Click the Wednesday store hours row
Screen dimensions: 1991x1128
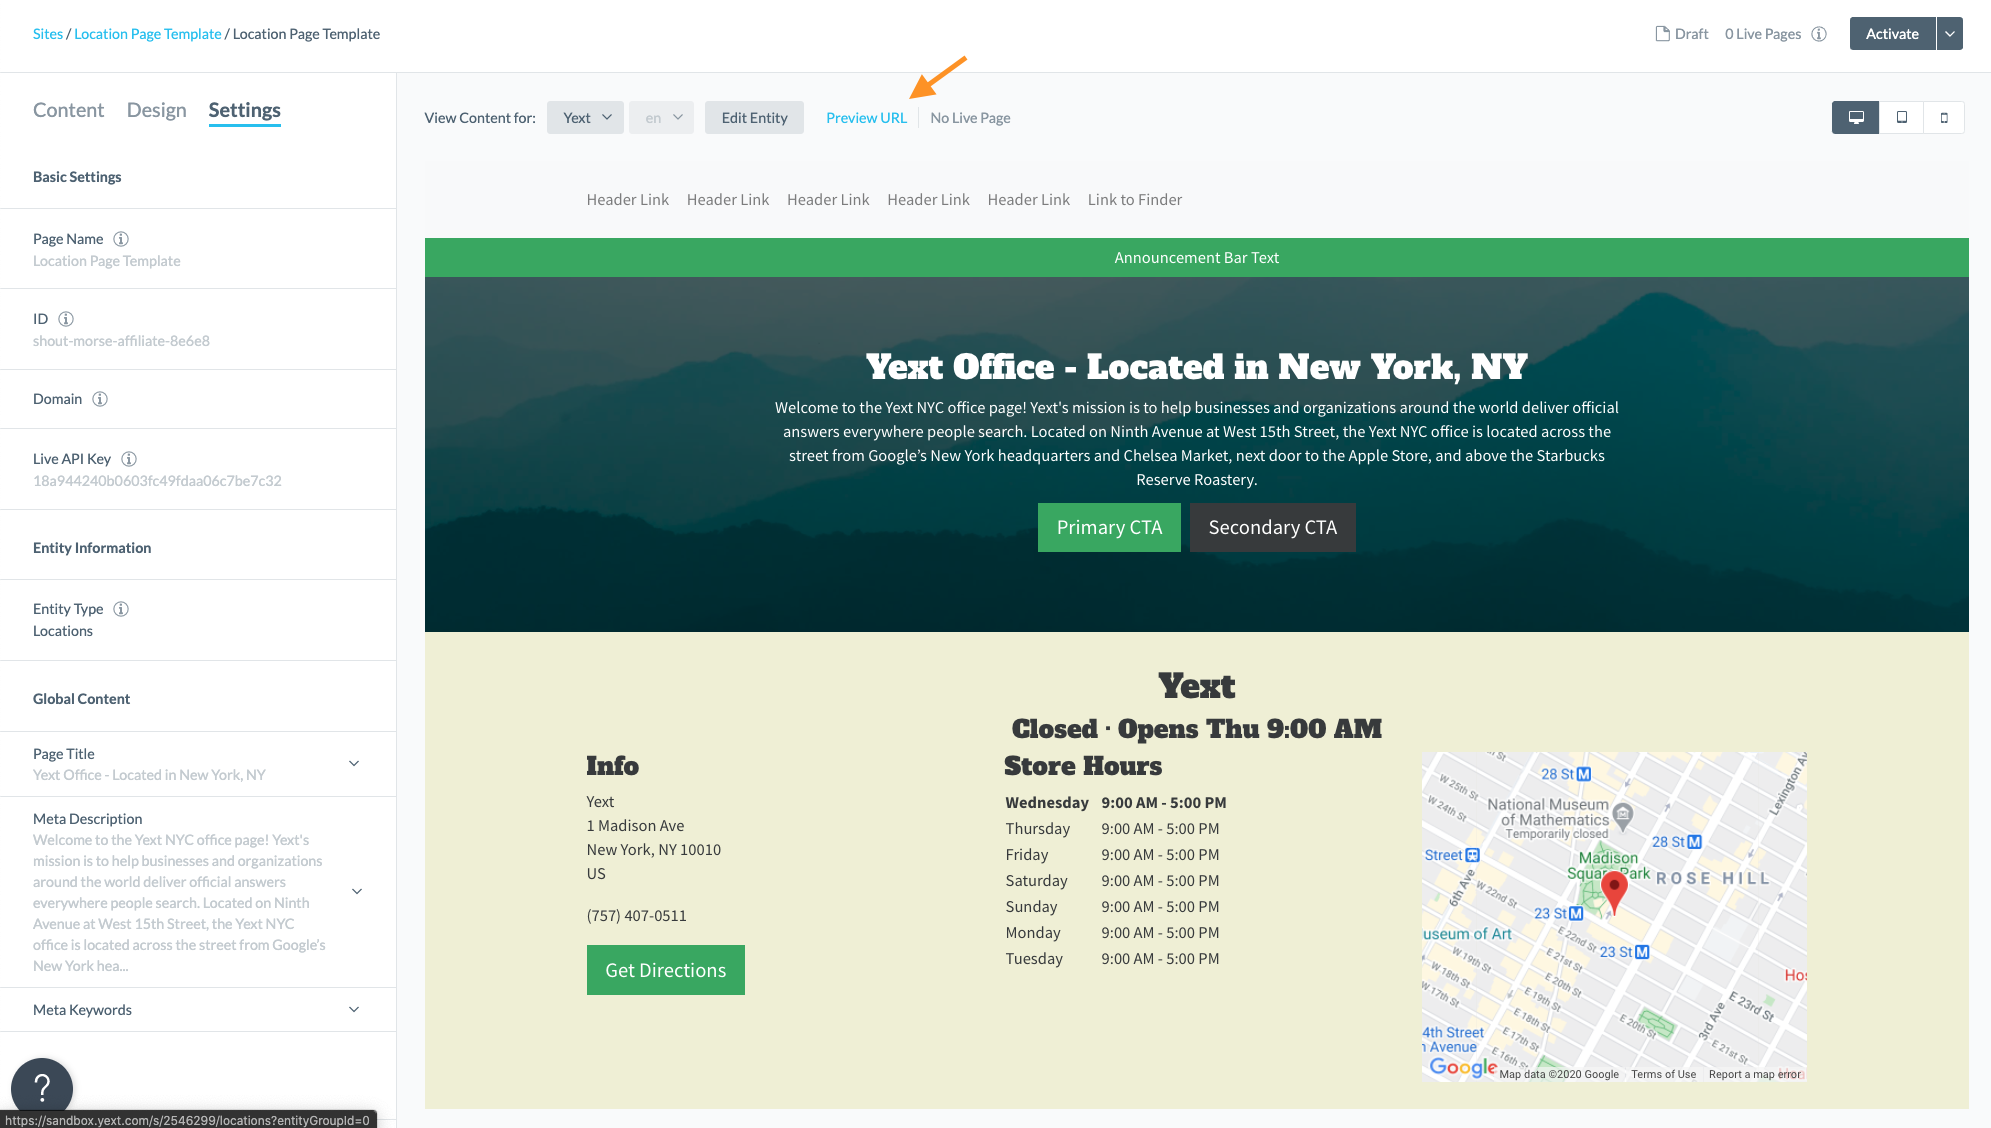pos(1115,803)
